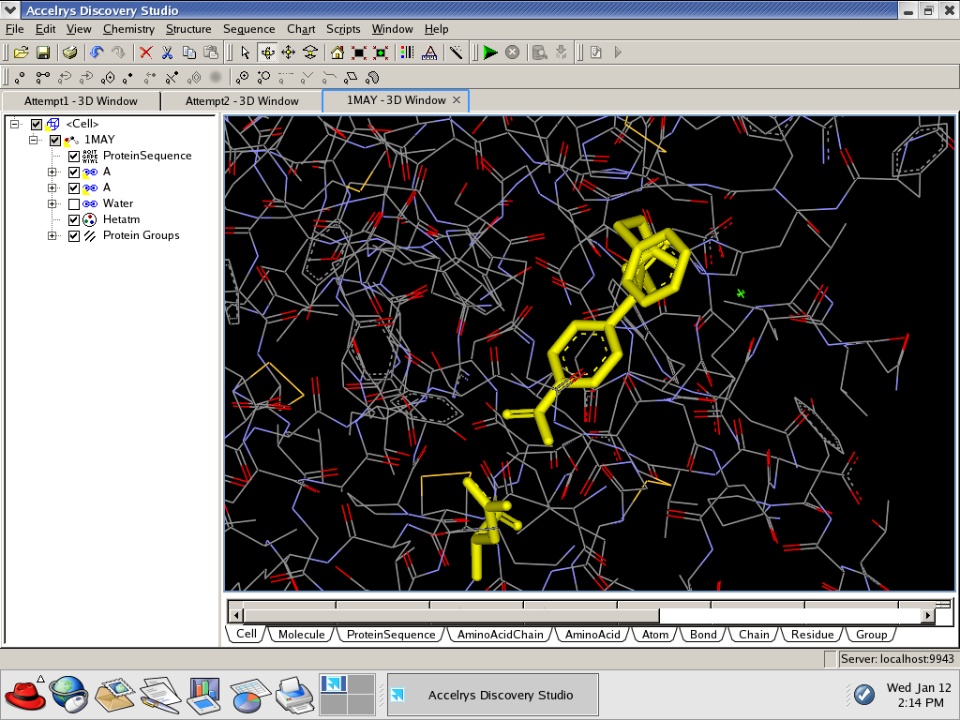
Task: Open the Chemistry menu
Action: 128,29
